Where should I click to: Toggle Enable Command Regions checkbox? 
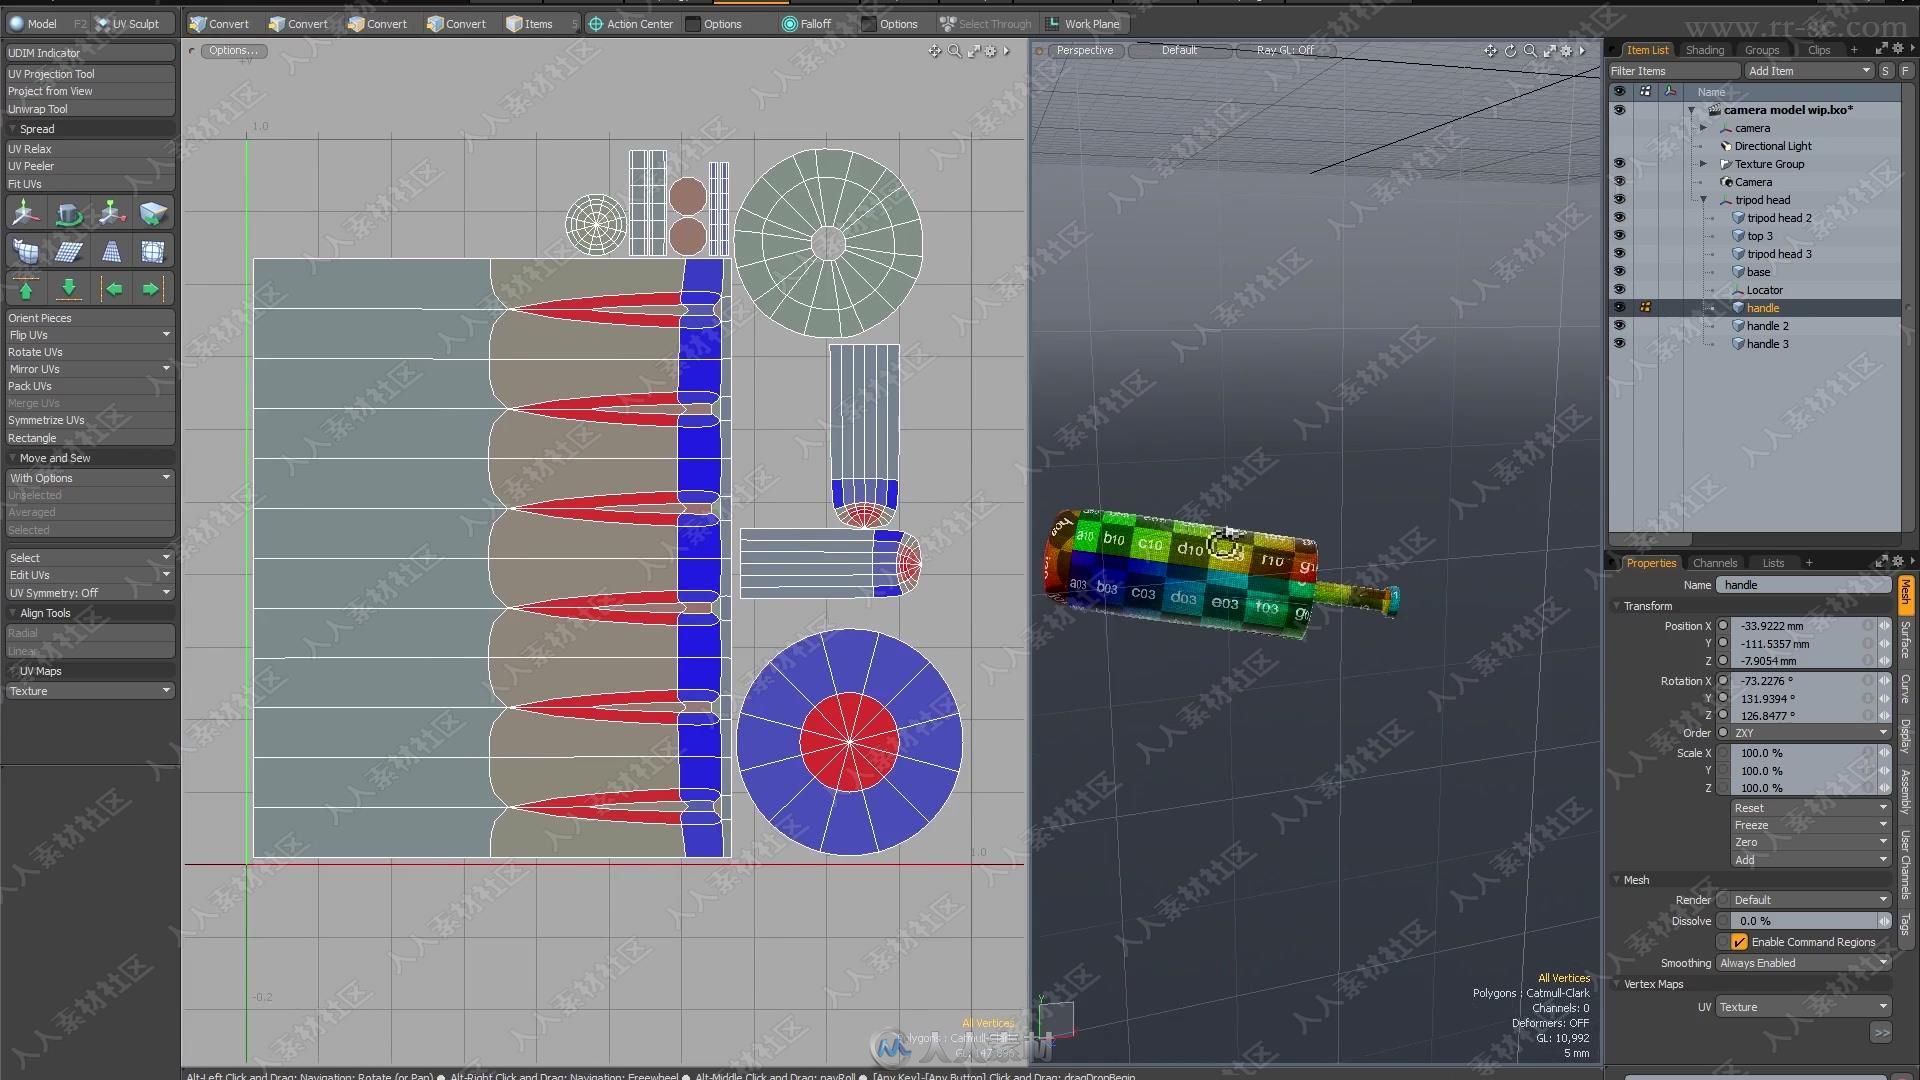coord(1739,942)
